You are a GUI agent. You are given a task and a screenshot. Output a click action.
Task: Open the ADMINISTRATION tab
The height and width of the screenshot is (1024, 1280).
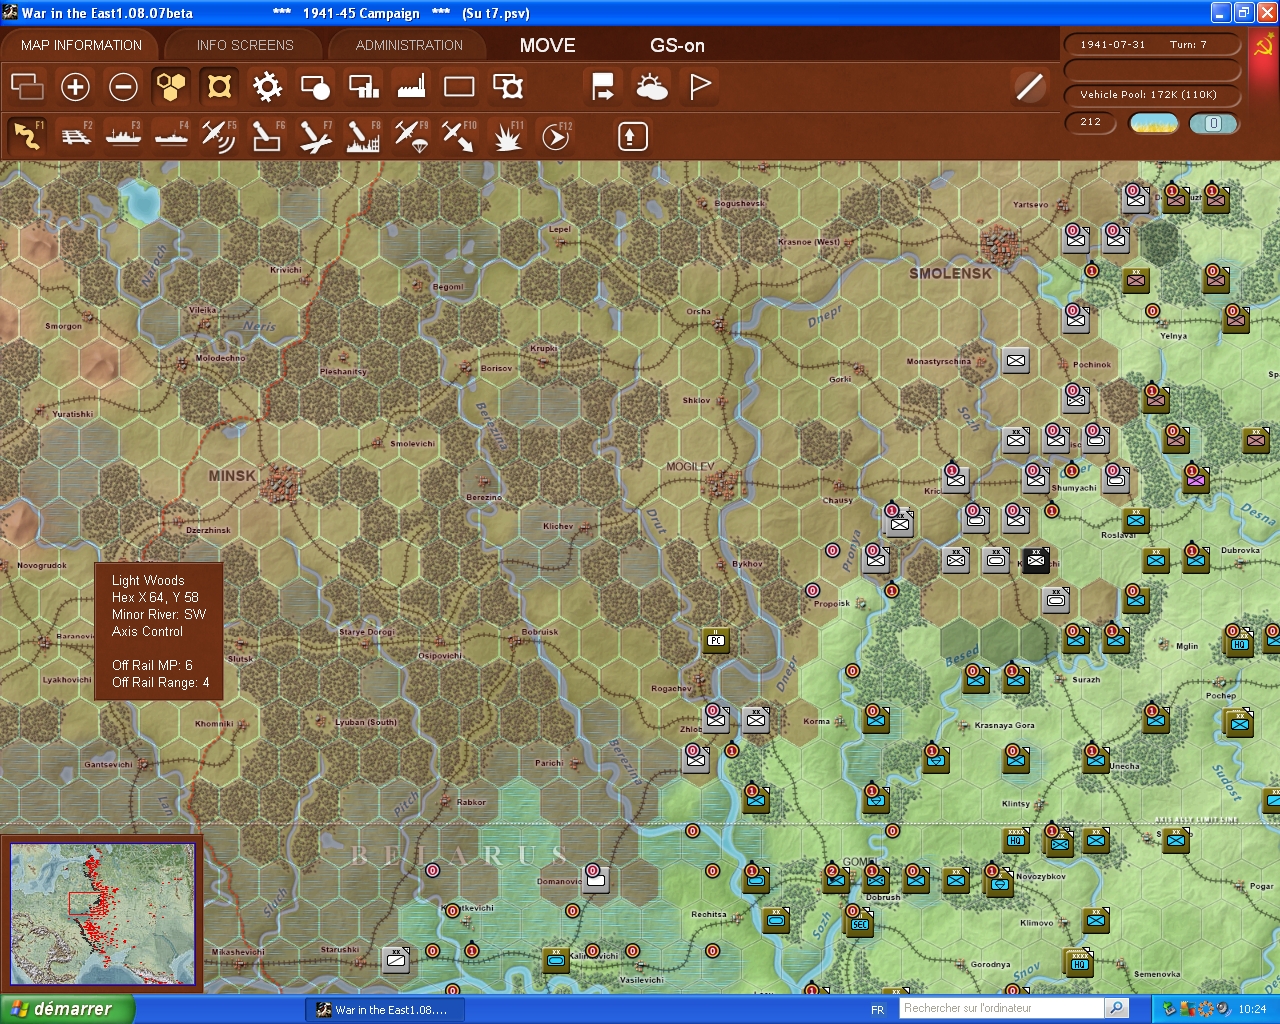pyautogui.click(x=409, y=45)
